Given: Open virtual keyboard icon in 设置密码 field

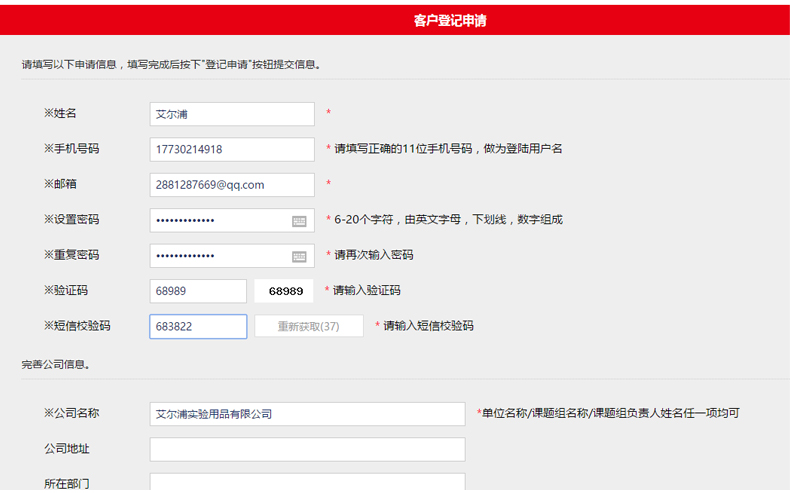Looking at the screenshot, I should pos(299,221).
